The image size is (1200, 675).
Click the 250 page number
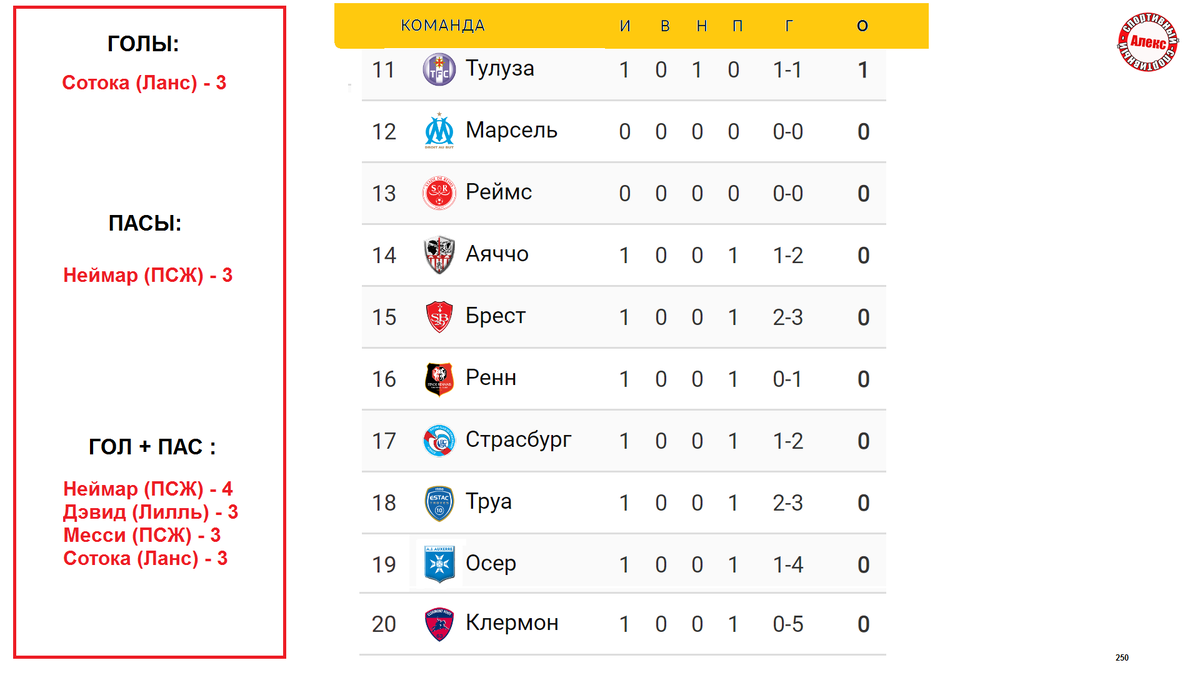coord(1122,657)
